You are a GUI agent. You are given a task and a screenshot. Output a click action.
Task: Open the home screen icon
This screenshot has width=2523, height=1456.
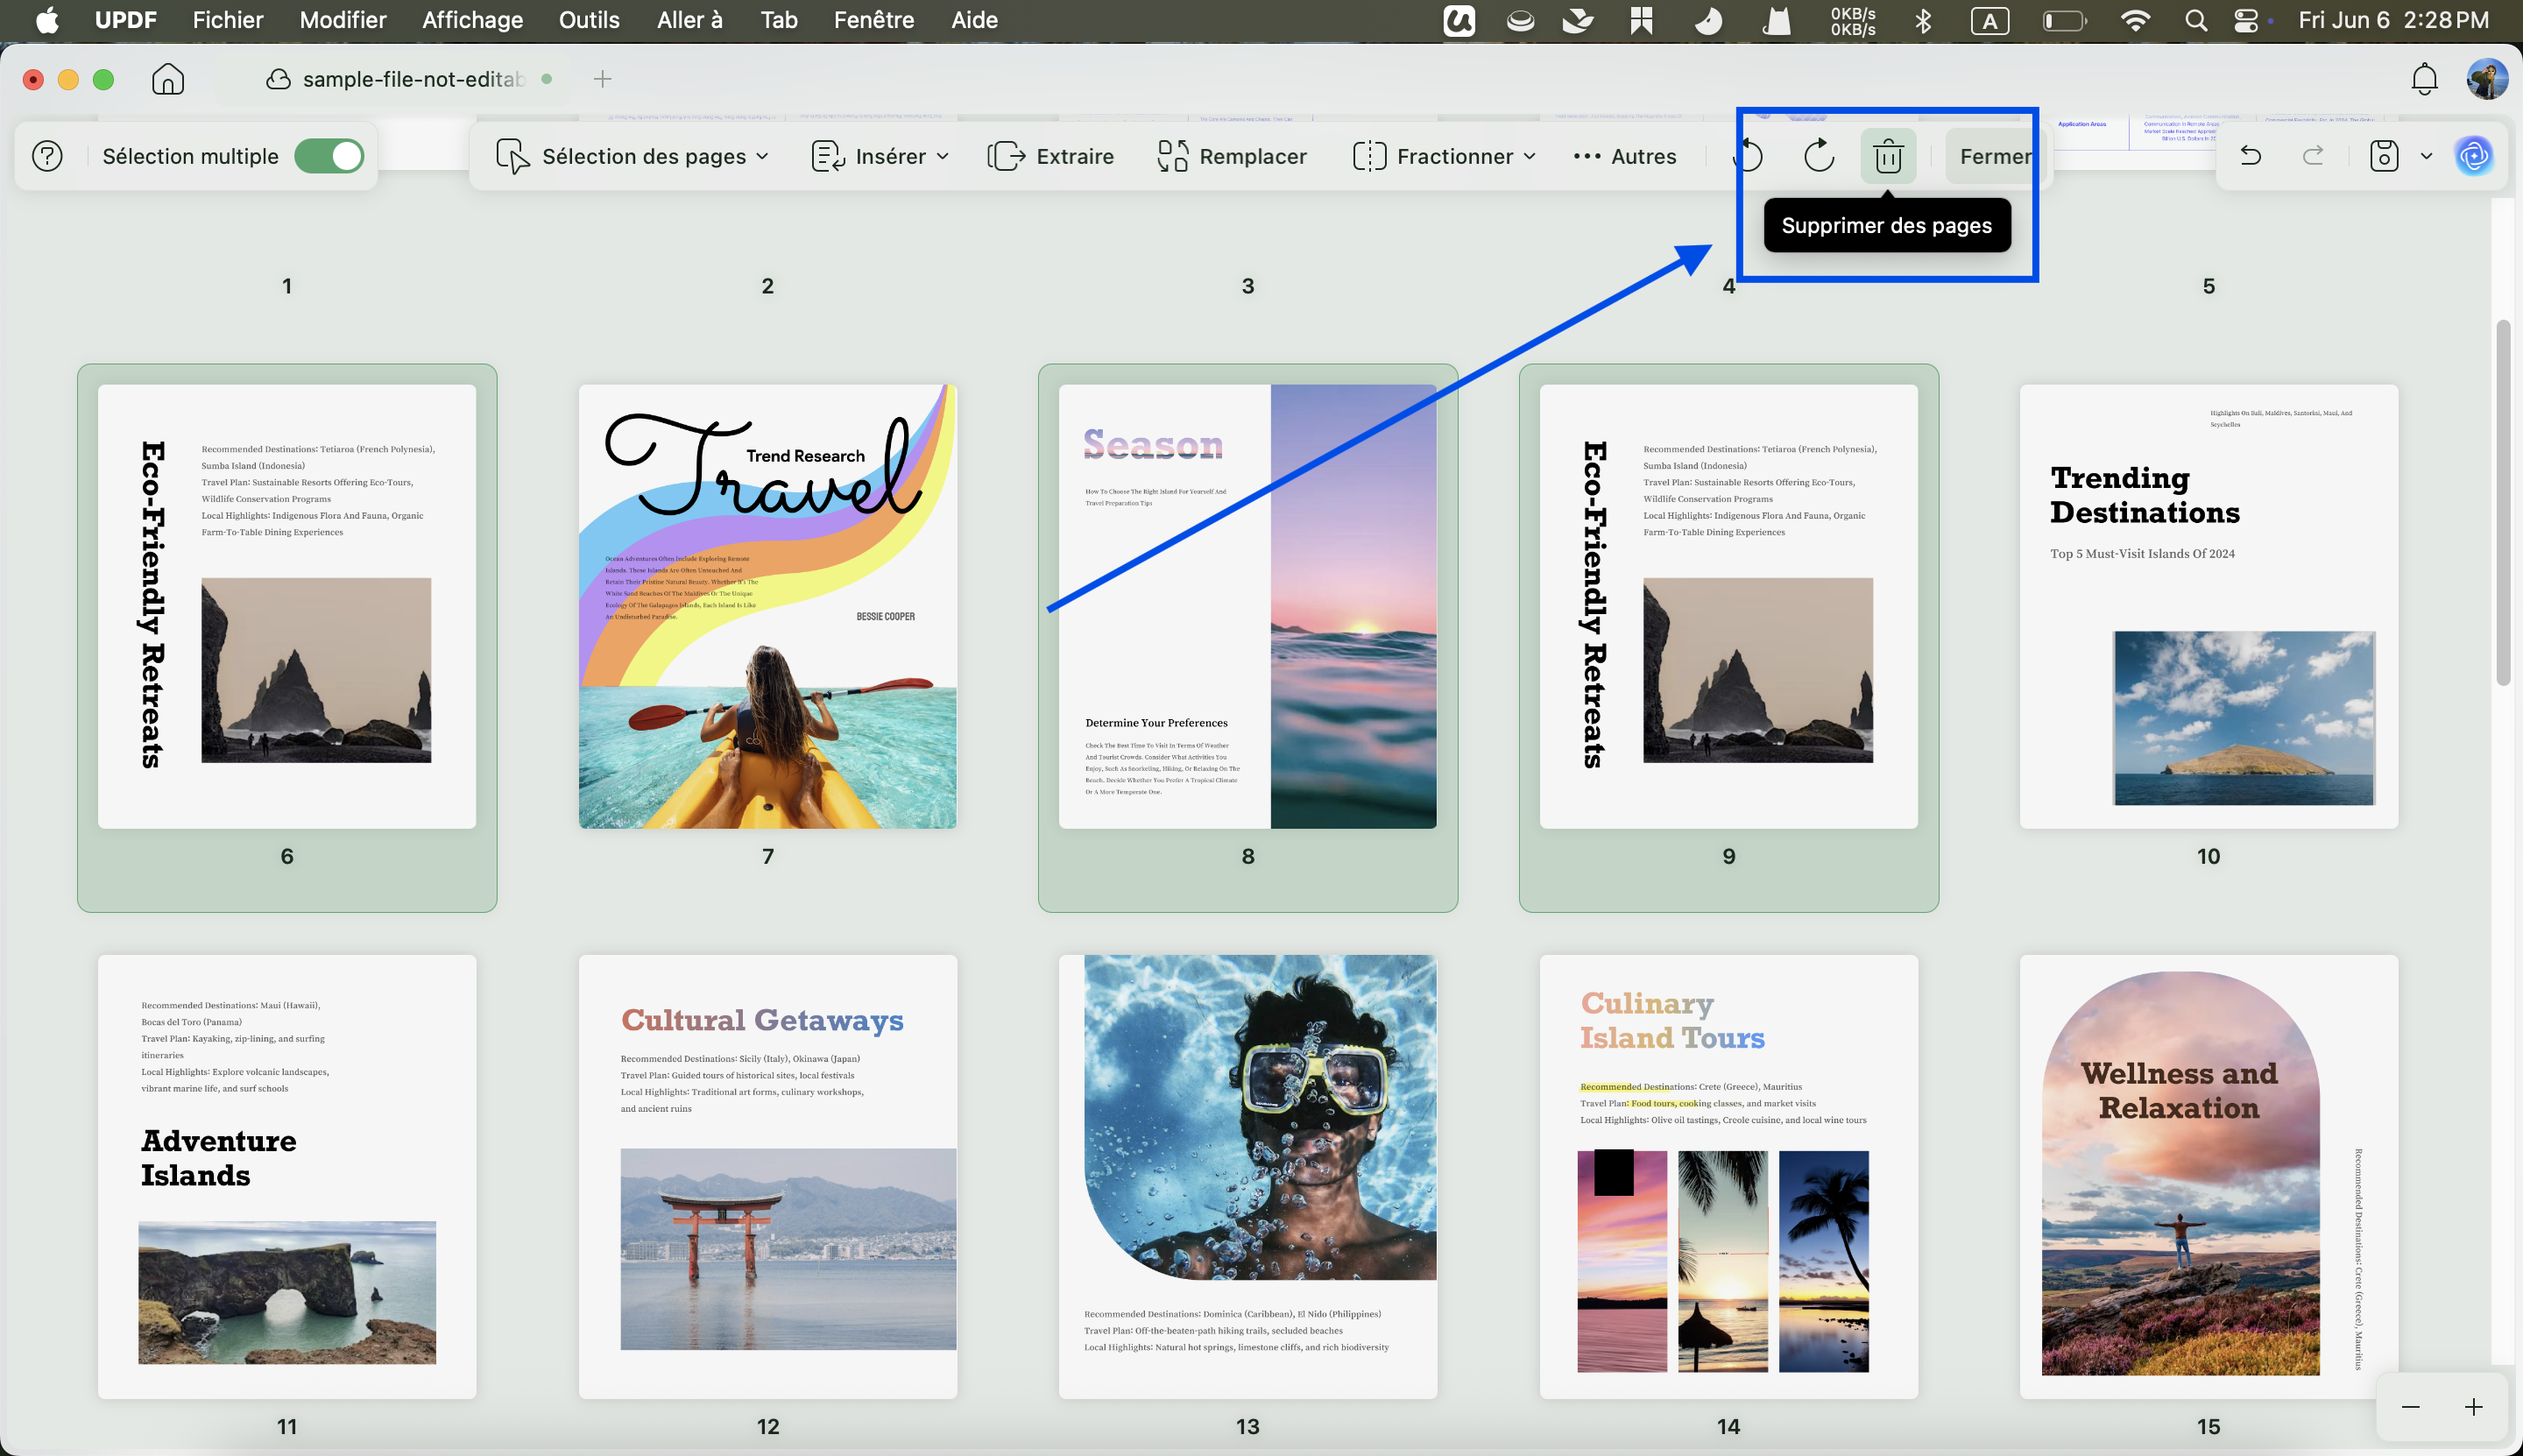[168, 79]
